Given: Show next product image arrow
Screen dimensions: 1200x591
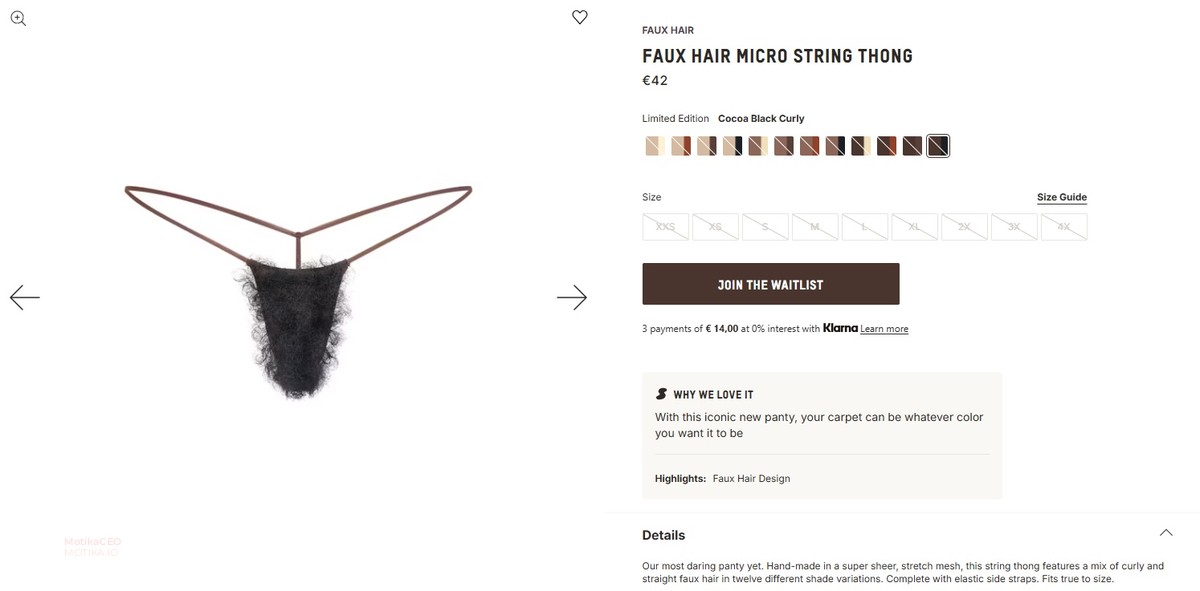Looking at the screenshot, I should [x=571, y=297].
